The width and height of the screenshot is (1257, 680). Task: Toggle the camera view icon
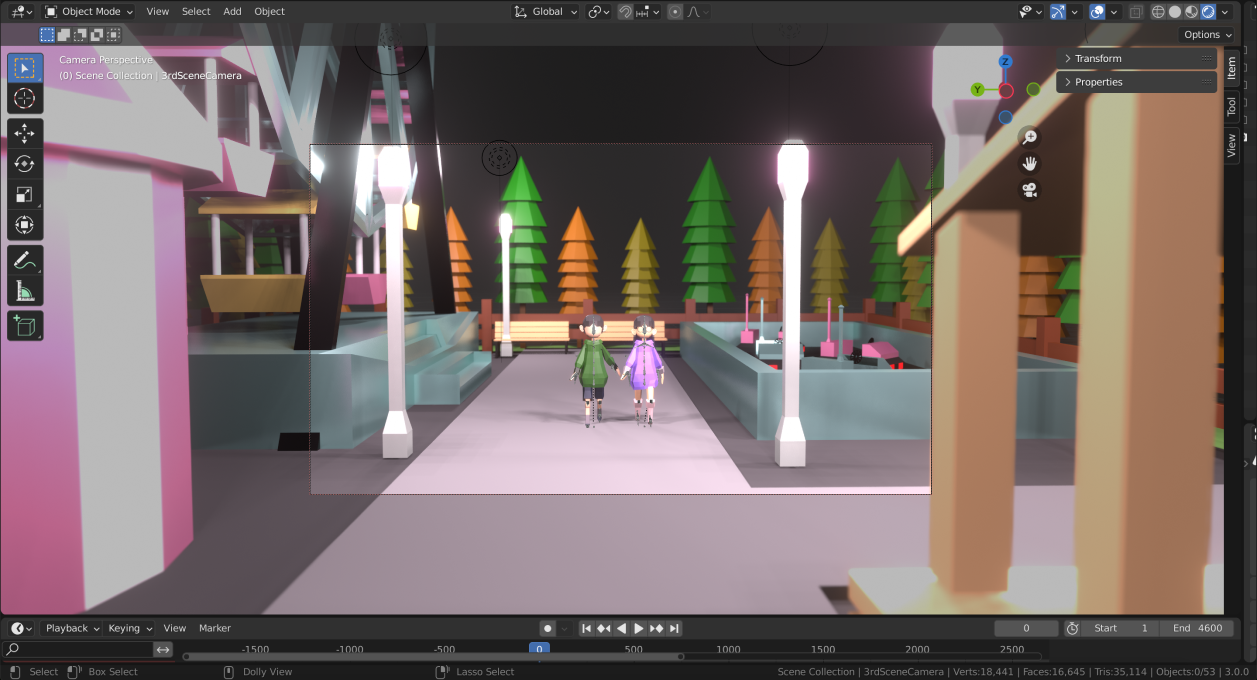pos(1029,189)
